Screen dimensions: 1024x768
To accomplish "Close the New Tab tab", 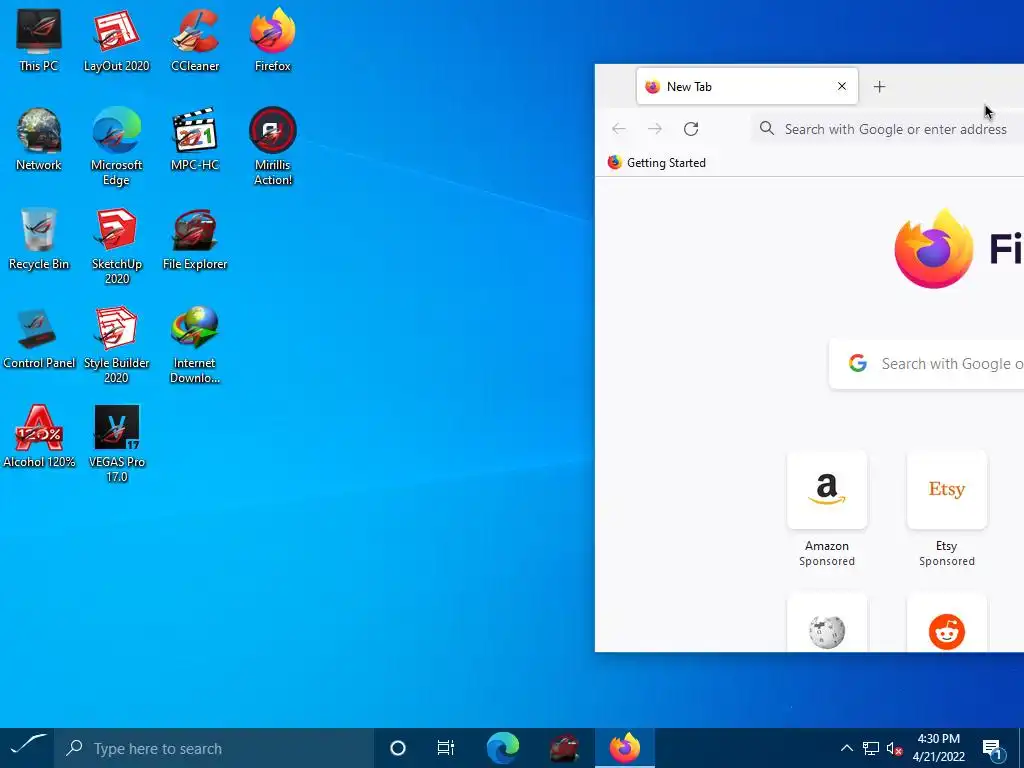I will [x=842, y=86].
